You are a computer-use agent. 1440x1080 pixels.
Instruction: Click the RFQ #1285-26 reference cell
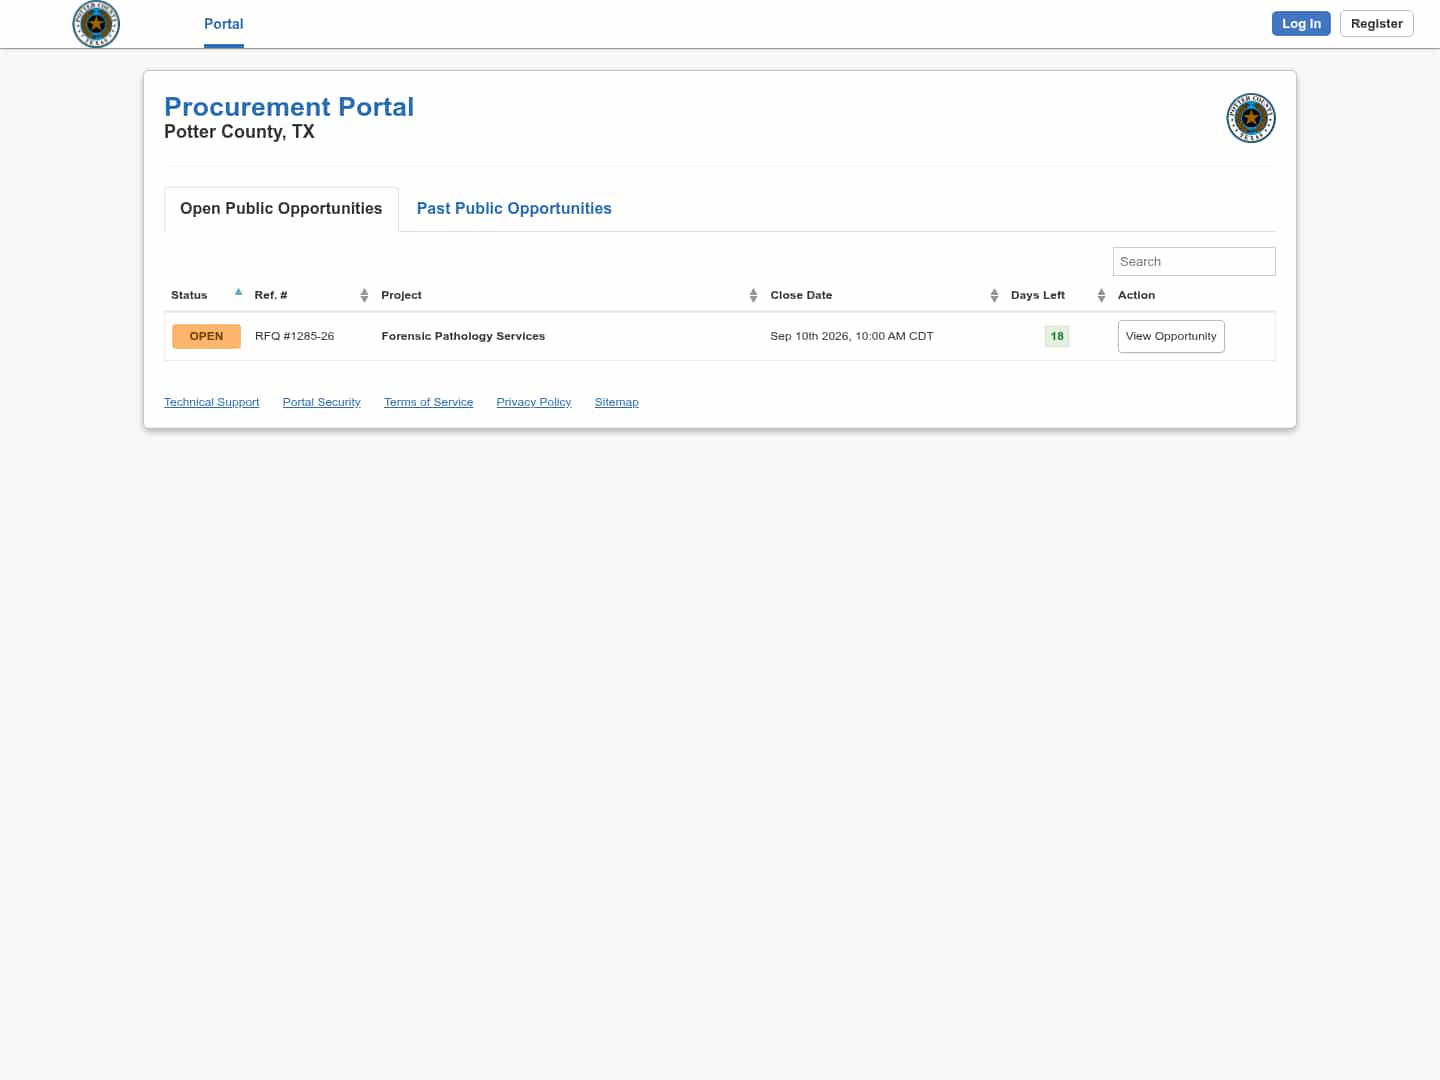[295, 336]
